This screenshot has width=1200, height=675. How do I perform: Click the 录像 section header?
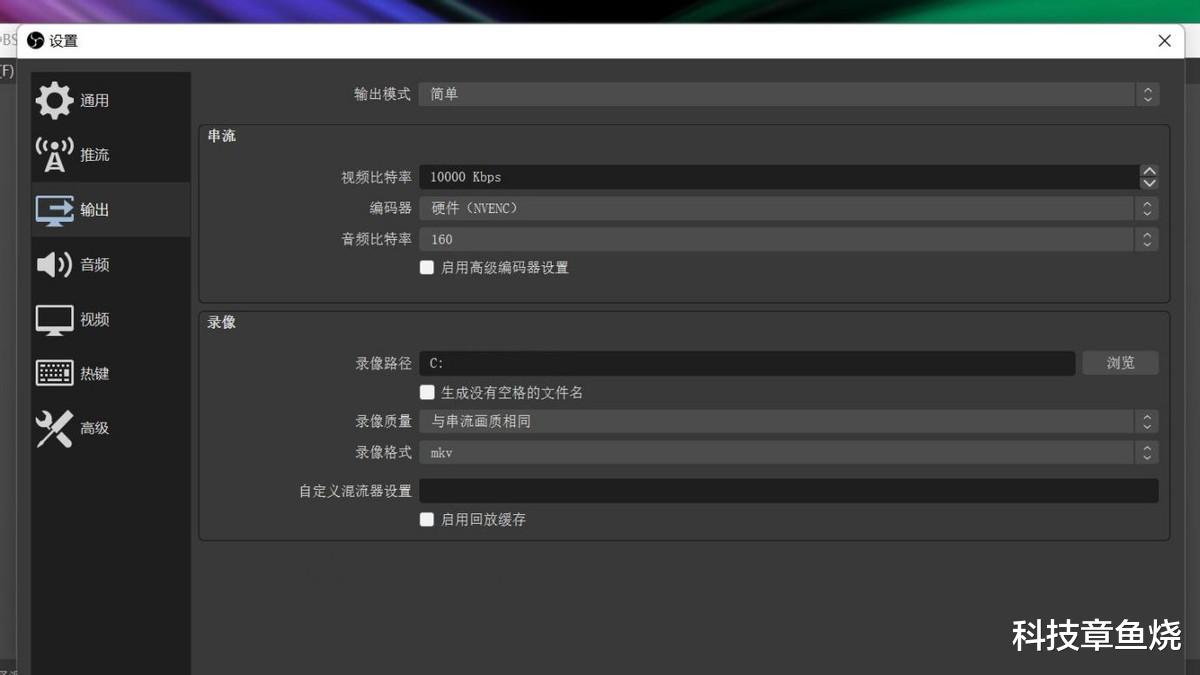tap(221, 322)
